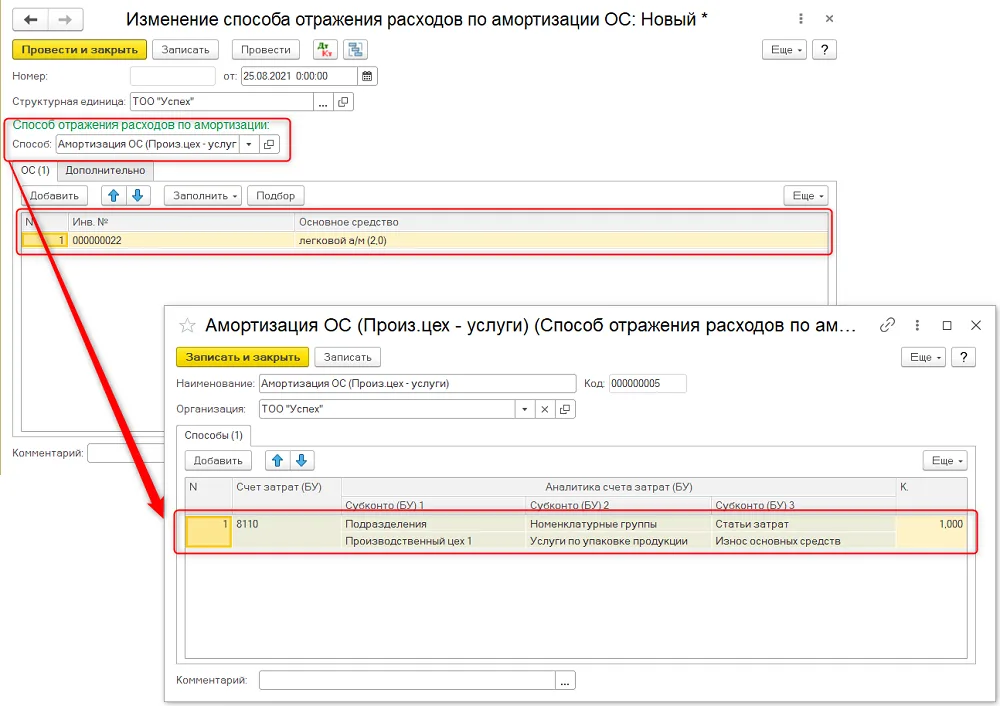This screenshot has height=706, width=1000.
Task: Open help in Амортизация ОС window
Action: click(x=964, y=357)
